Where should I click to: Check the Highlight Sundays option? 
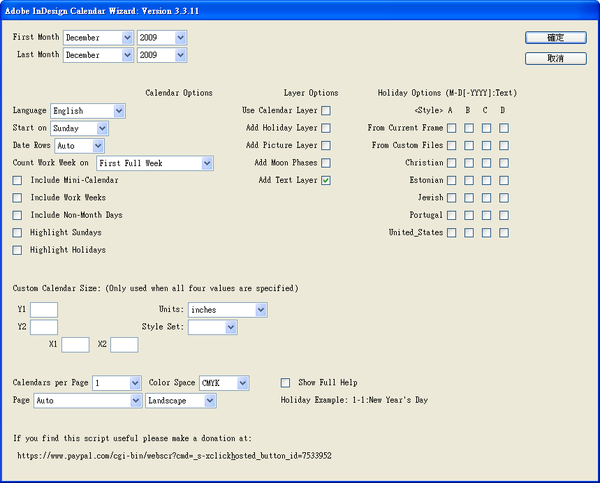(17, 233)
